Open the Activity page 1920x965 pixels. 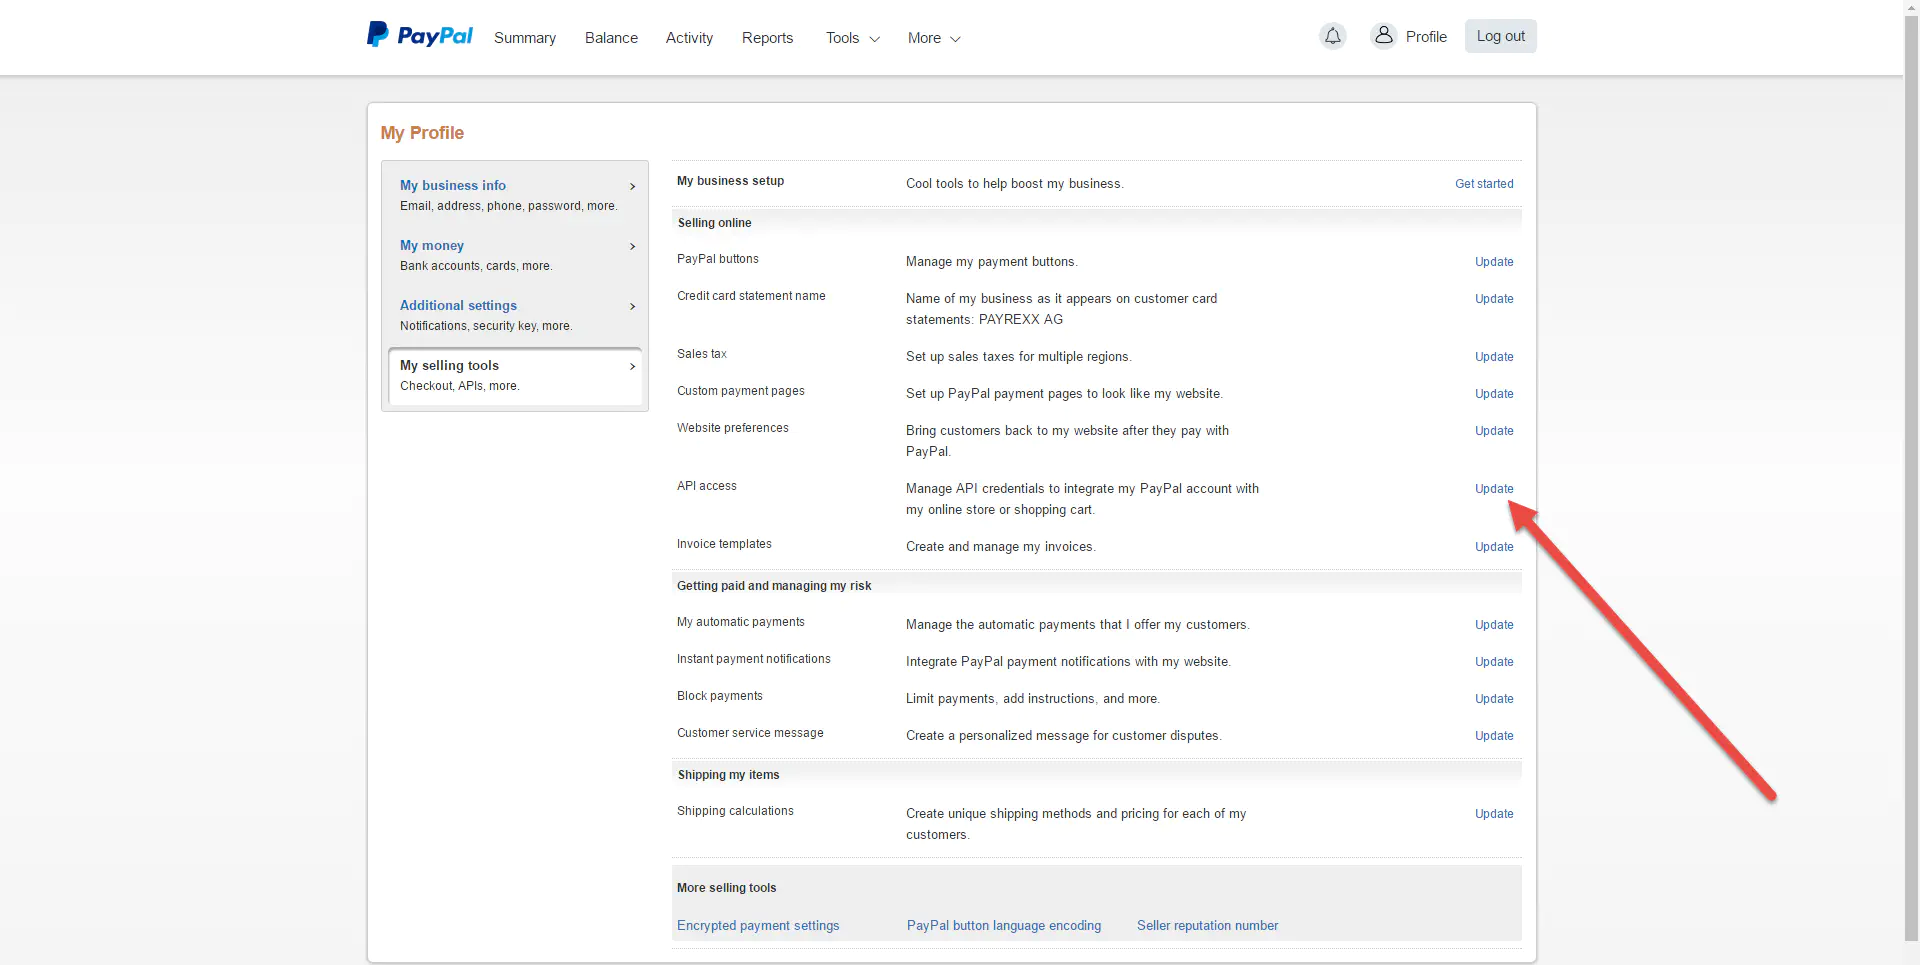click(689, 38)
